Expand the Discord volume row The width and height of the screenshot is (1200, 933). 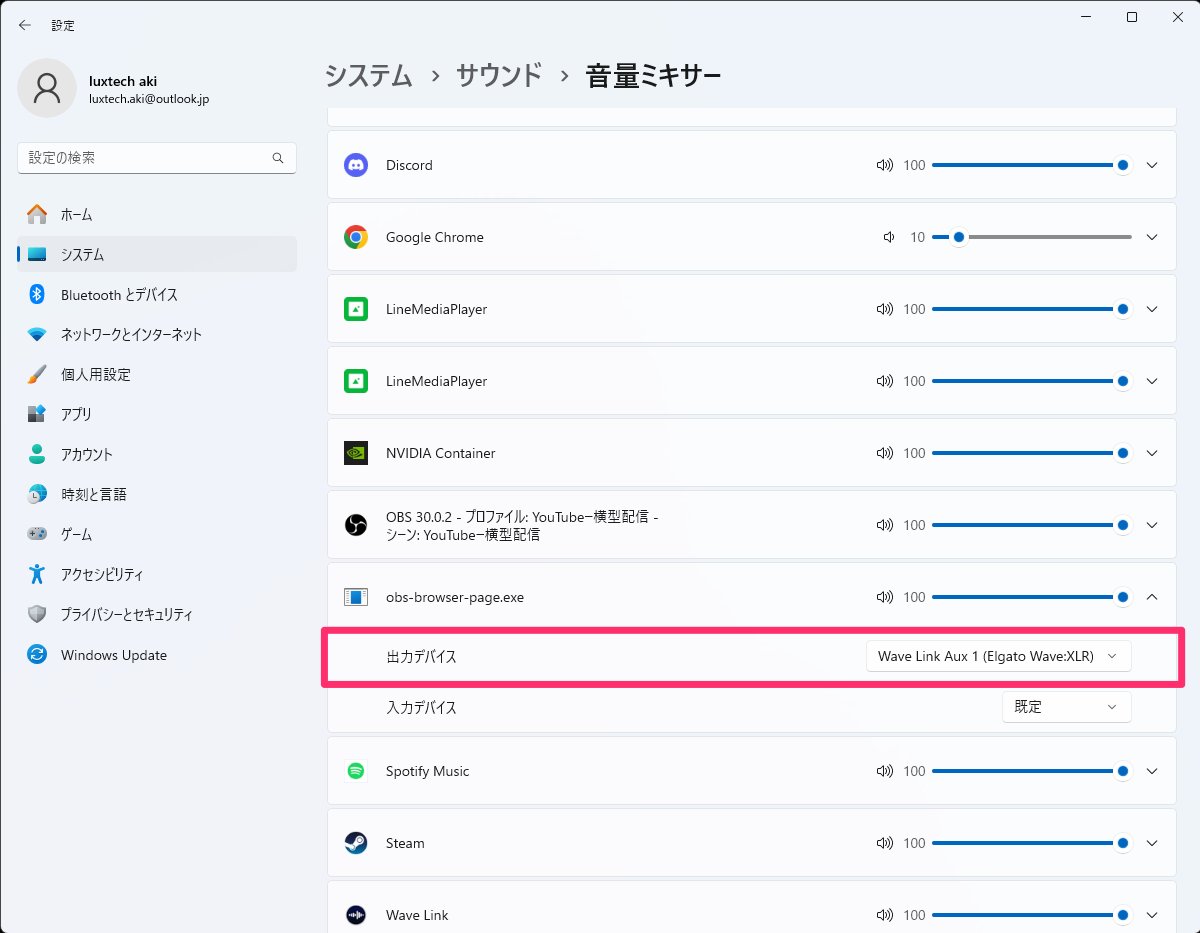[x=1152, y=165]
